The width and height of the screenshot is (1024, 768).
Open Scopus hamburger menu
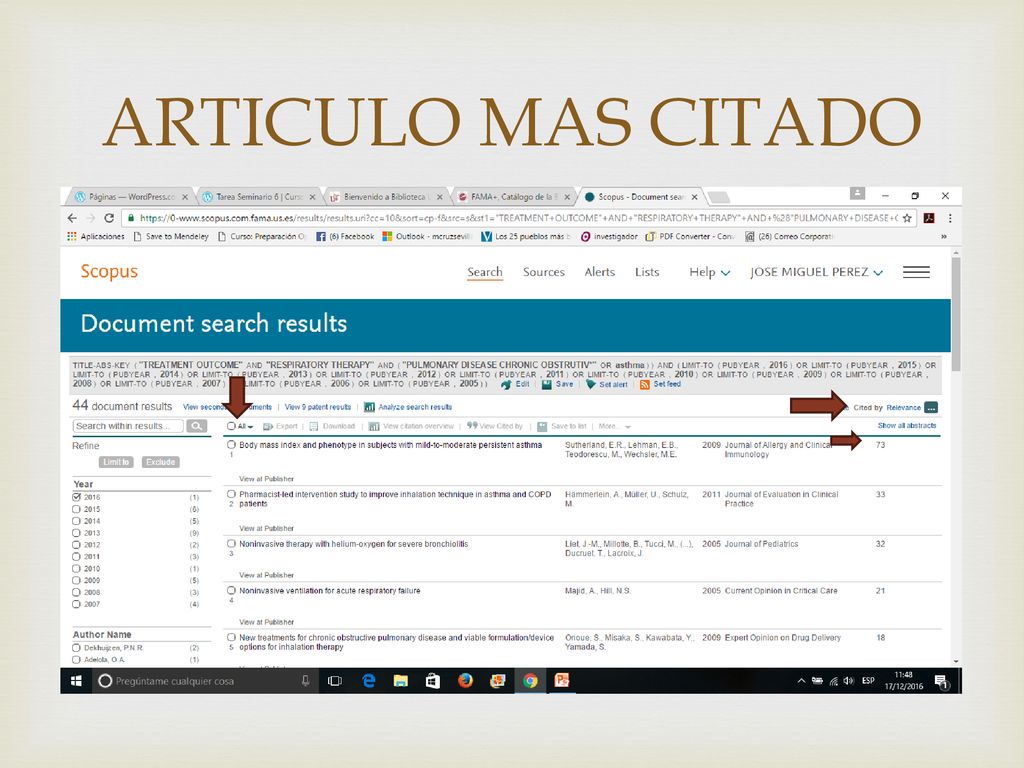[916, 272]
